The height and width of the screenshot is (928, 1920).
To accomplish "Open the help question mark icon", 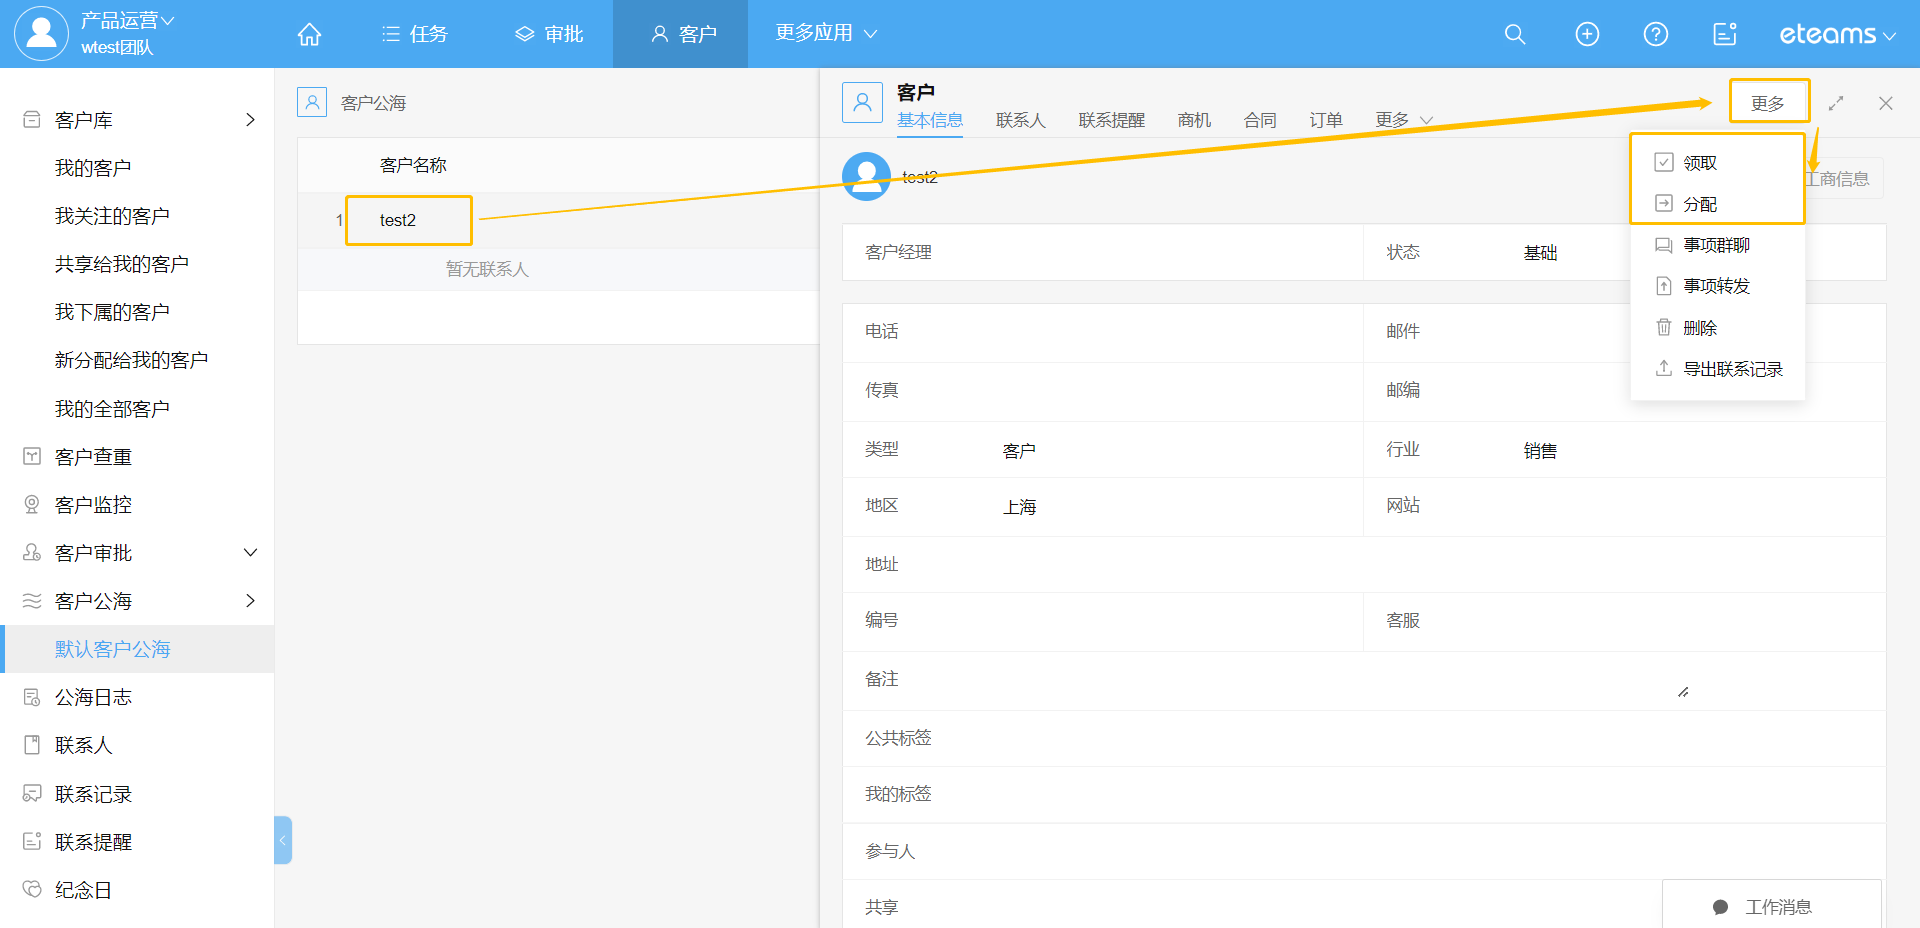I will 1656,34.
